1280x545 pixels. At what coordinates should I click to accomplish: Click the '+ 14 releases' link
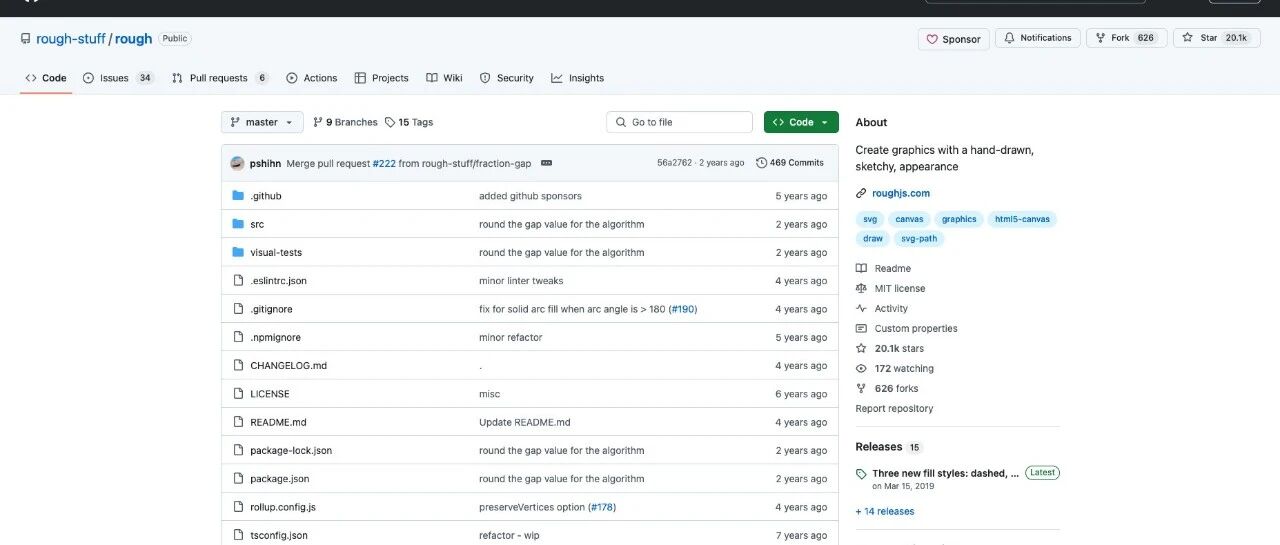tap(885, 511)
